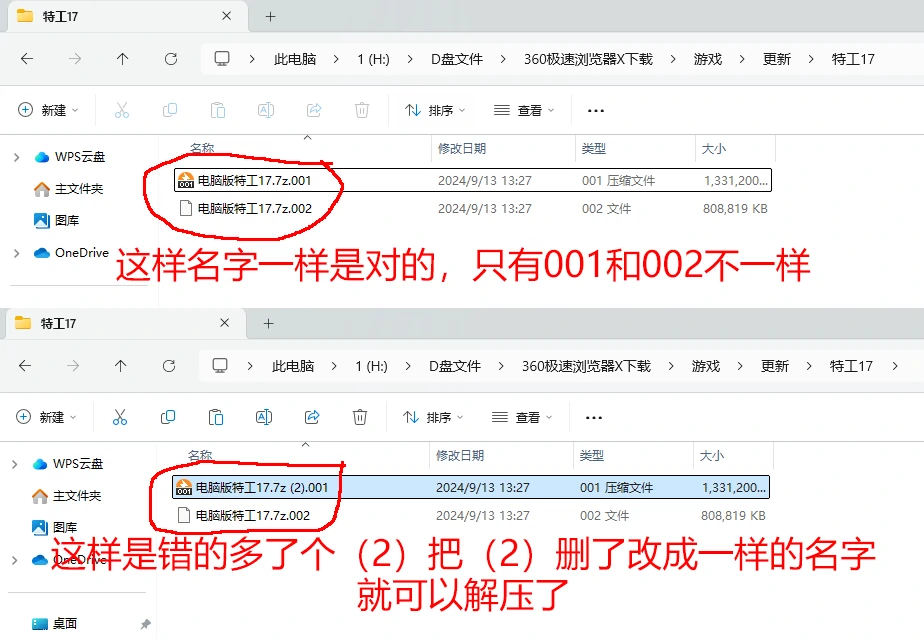Expand the 新建 new item menu
This screenshot has height=639, width=924.
tap(46, 110)
